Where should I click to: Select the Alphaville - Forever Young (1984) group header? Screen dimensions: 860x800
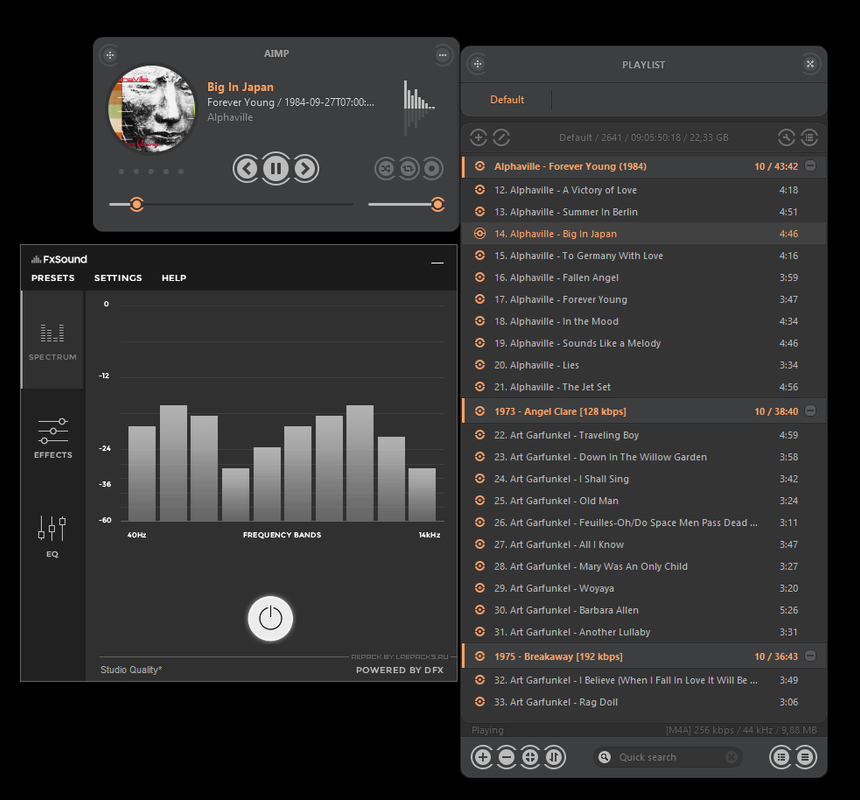click(644, 167)
